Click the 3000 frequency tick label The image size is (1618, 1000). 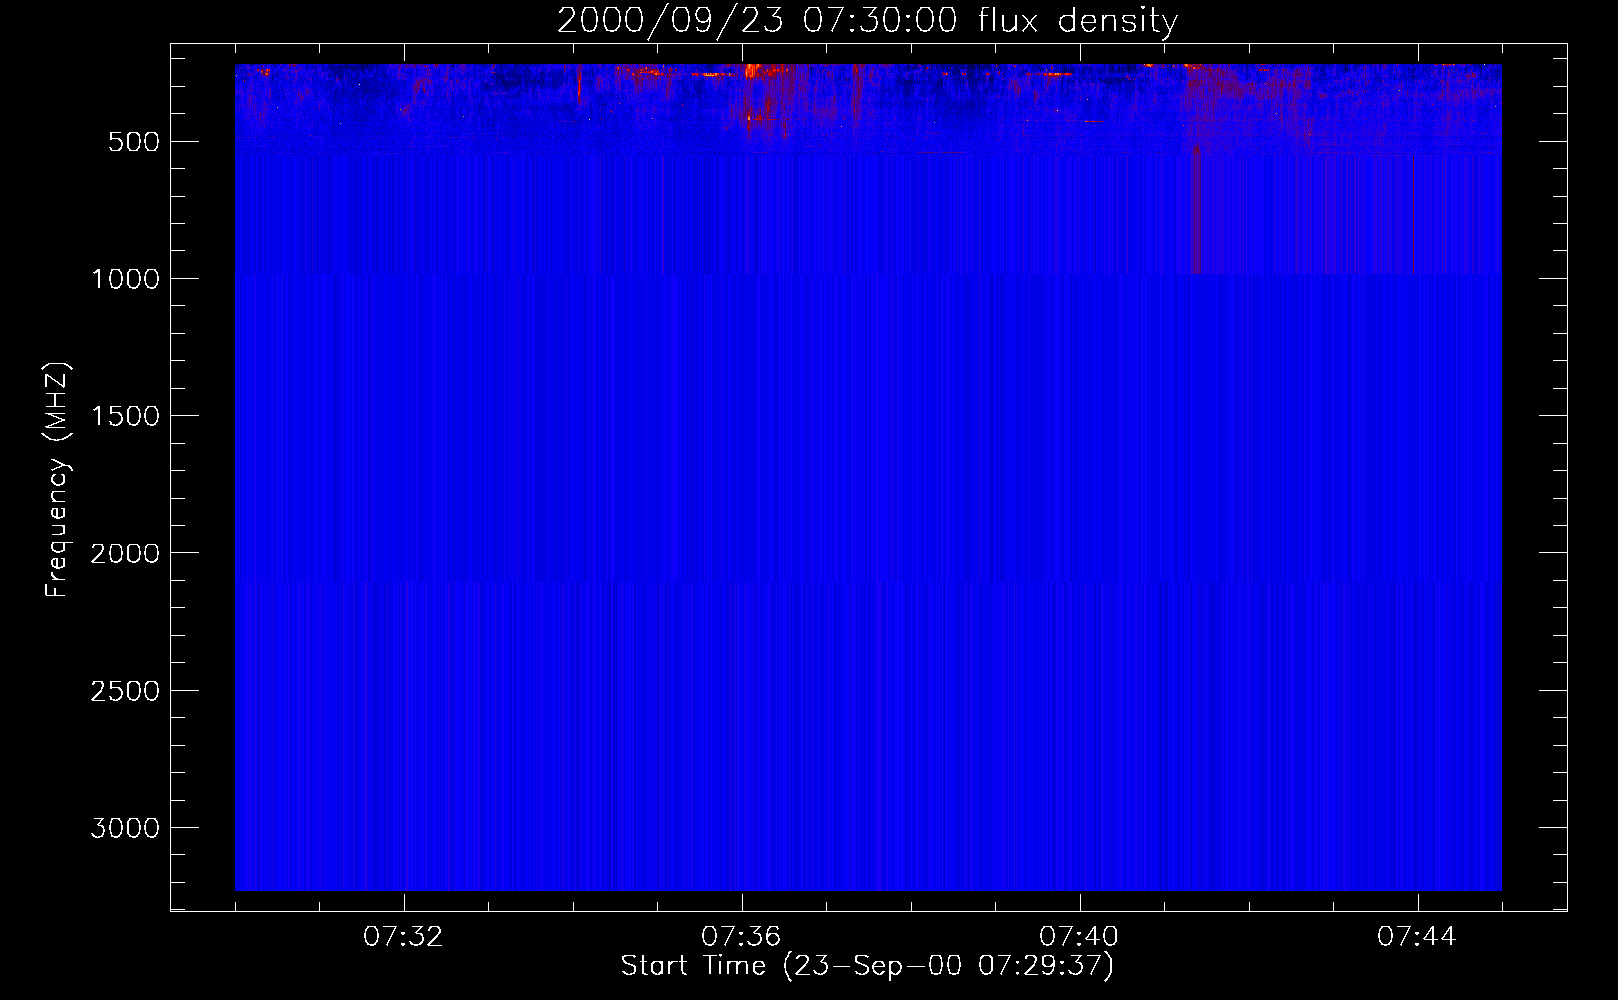click(125, 828)
